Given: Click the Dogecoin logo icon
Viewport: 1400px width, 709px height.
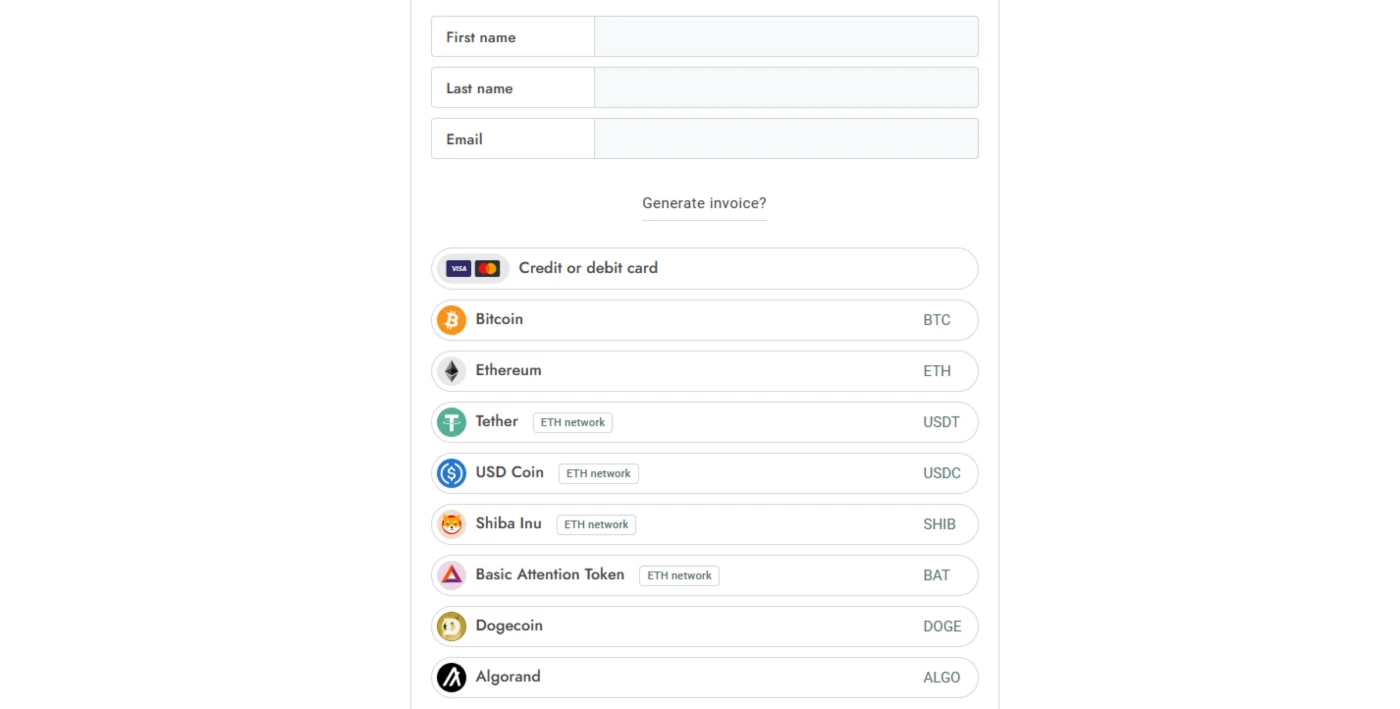Looking at the screenshot, I should 452,626.
